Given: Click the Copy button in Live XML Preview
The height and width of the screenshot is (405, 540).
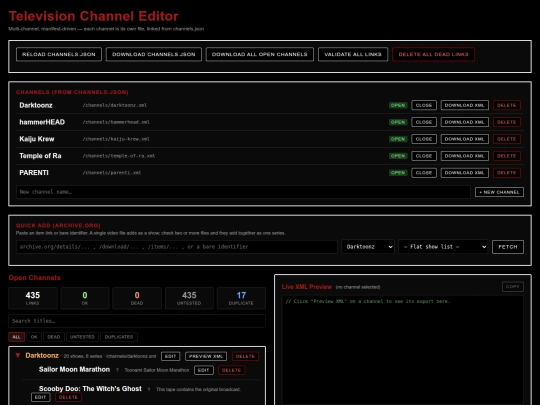Looking at the screenshot, I should click(512, 287).
